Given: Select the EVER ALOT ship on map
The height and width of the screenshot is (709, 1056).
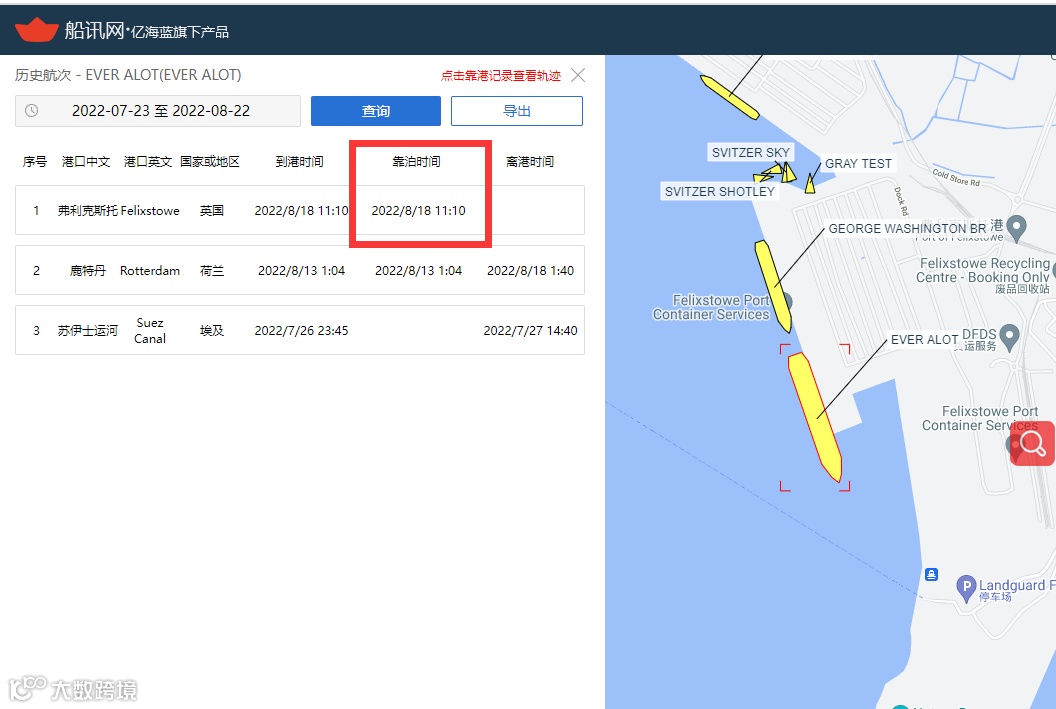Looking at the screenshot, I should click(x=815, y=416).
